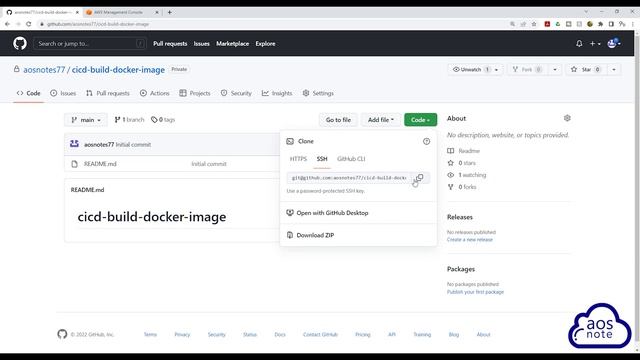Star the repository
Viewport: 640px width, 360px height.
586,69
